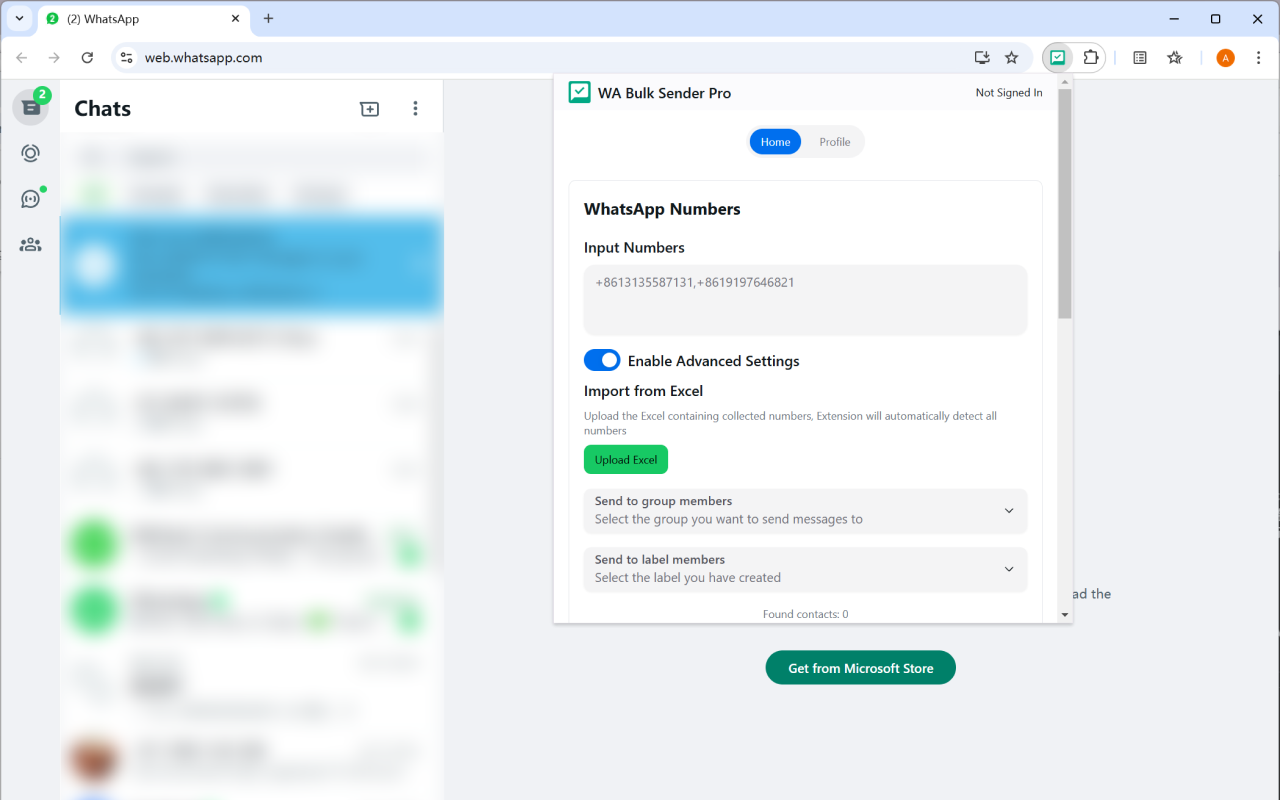Open the WhatsApp Status icon

pos(31,153)
